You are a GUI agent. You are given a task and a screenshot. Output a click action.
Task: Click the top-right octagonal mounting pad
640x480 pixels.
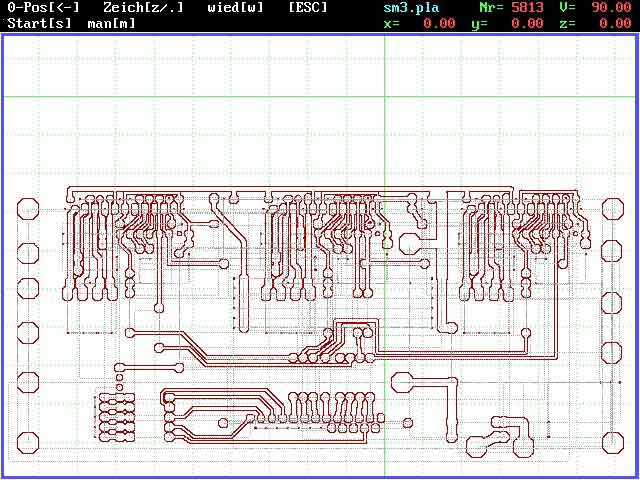(612, 209)
